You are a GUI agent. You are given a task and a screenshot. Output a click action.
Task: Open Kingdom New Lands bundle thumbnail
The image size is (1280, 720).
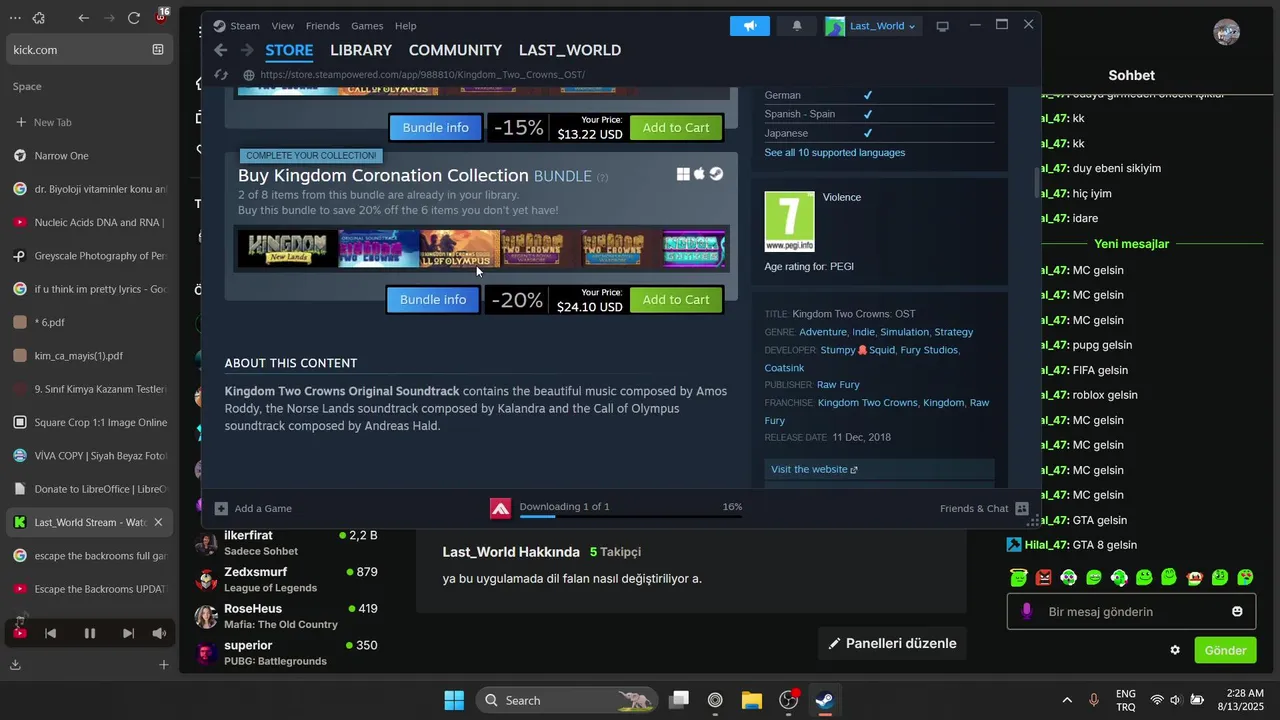point(288,248)
